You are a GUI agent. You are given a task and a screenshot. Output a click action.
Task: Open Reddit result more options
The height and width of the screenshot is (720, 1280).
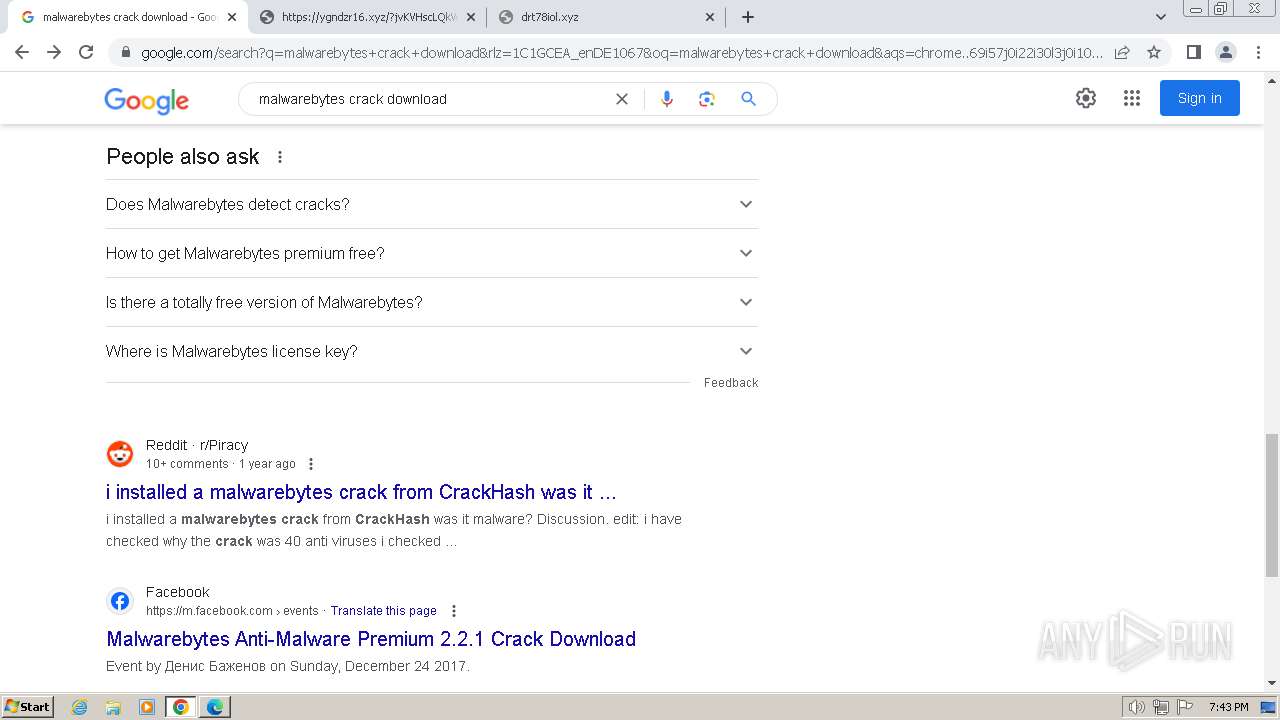point(311,464)
